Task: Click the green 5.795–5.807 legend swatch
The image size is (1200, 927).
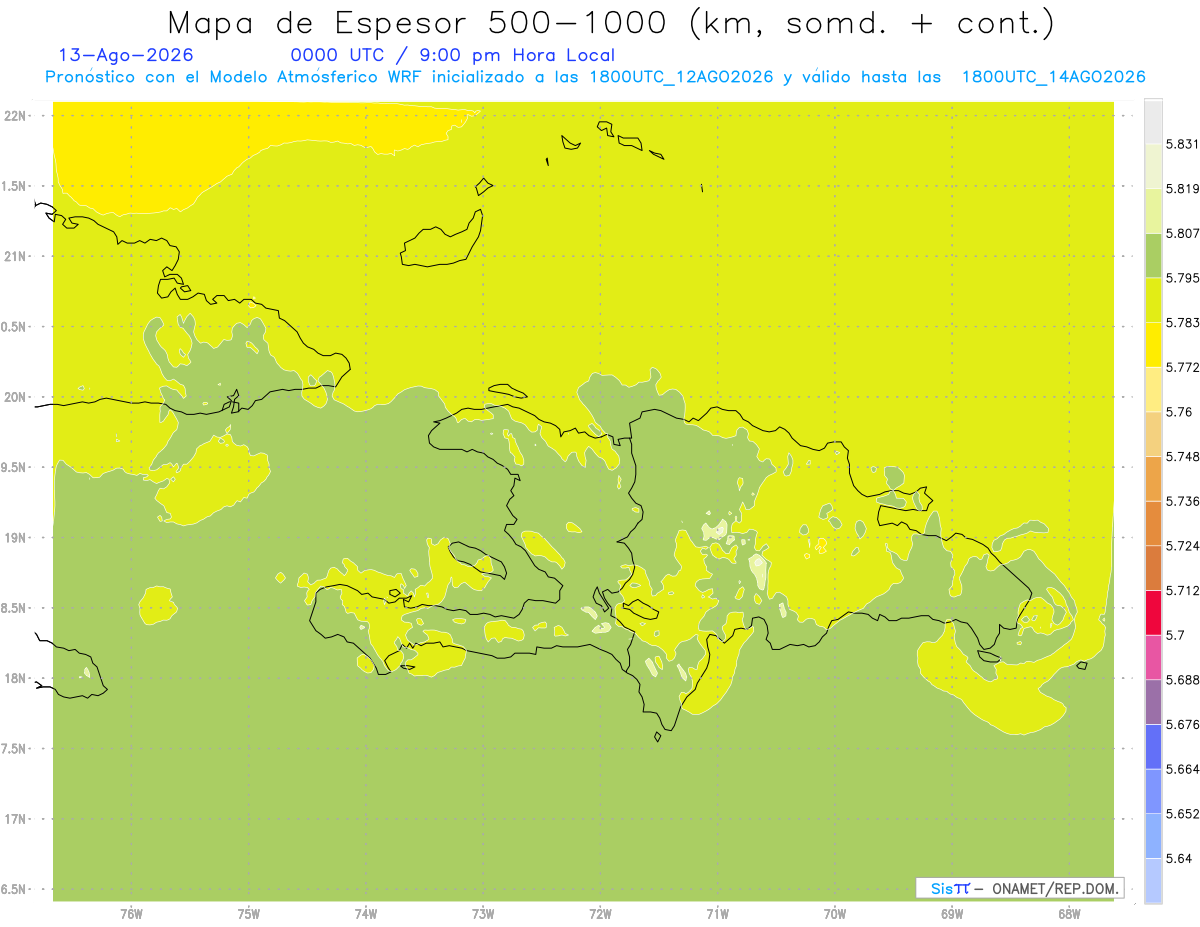Action: click(1153, 255)
